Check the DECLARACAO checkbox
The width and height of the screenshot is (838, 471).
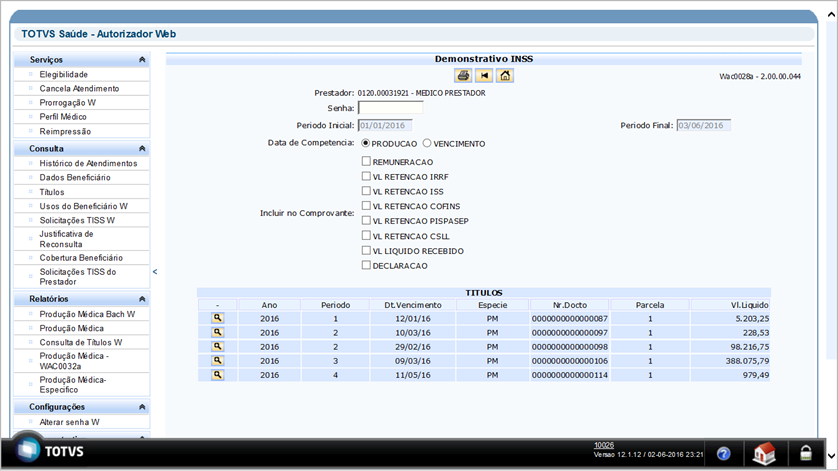(366, 265)
